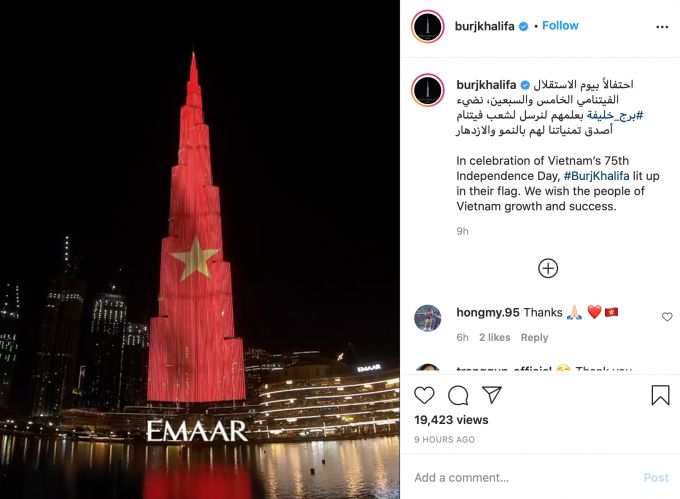680x499 pixels.
Task: Open the #BurjKhalifa hashtag link
Action: pos(596,176)
